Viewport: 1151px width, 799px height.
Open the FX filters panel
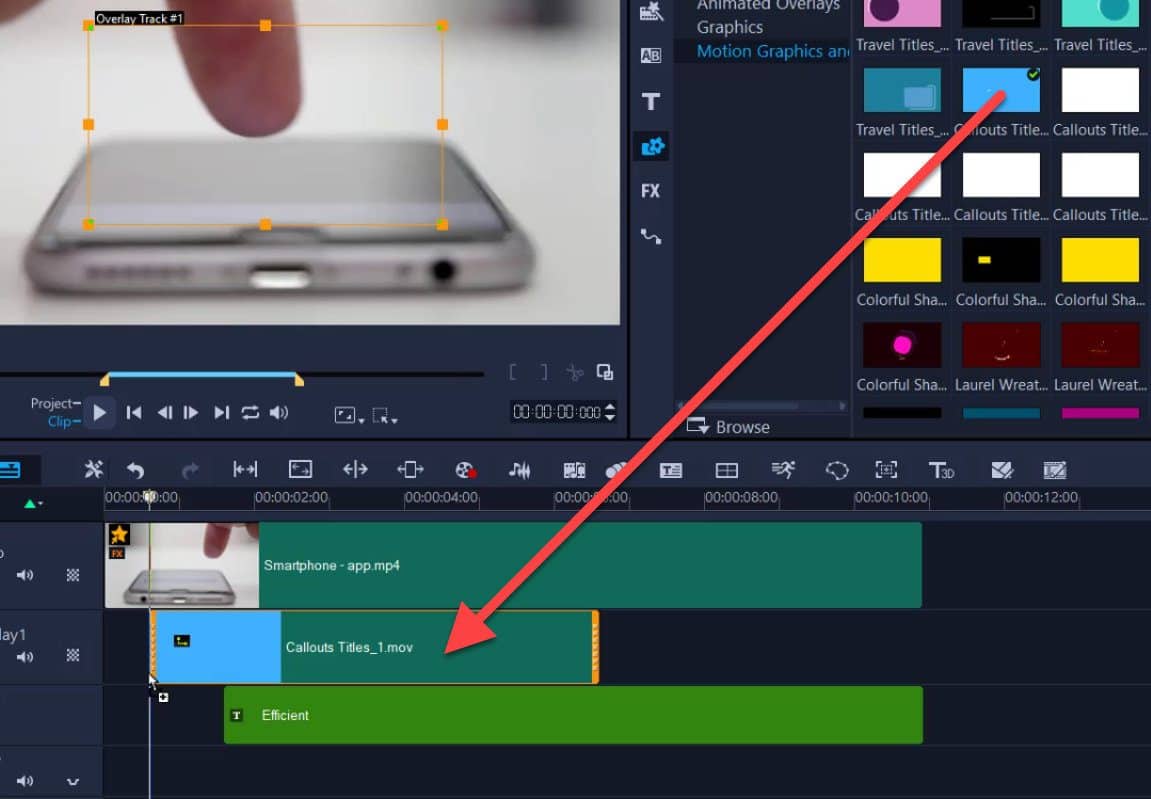coord(651,190)
